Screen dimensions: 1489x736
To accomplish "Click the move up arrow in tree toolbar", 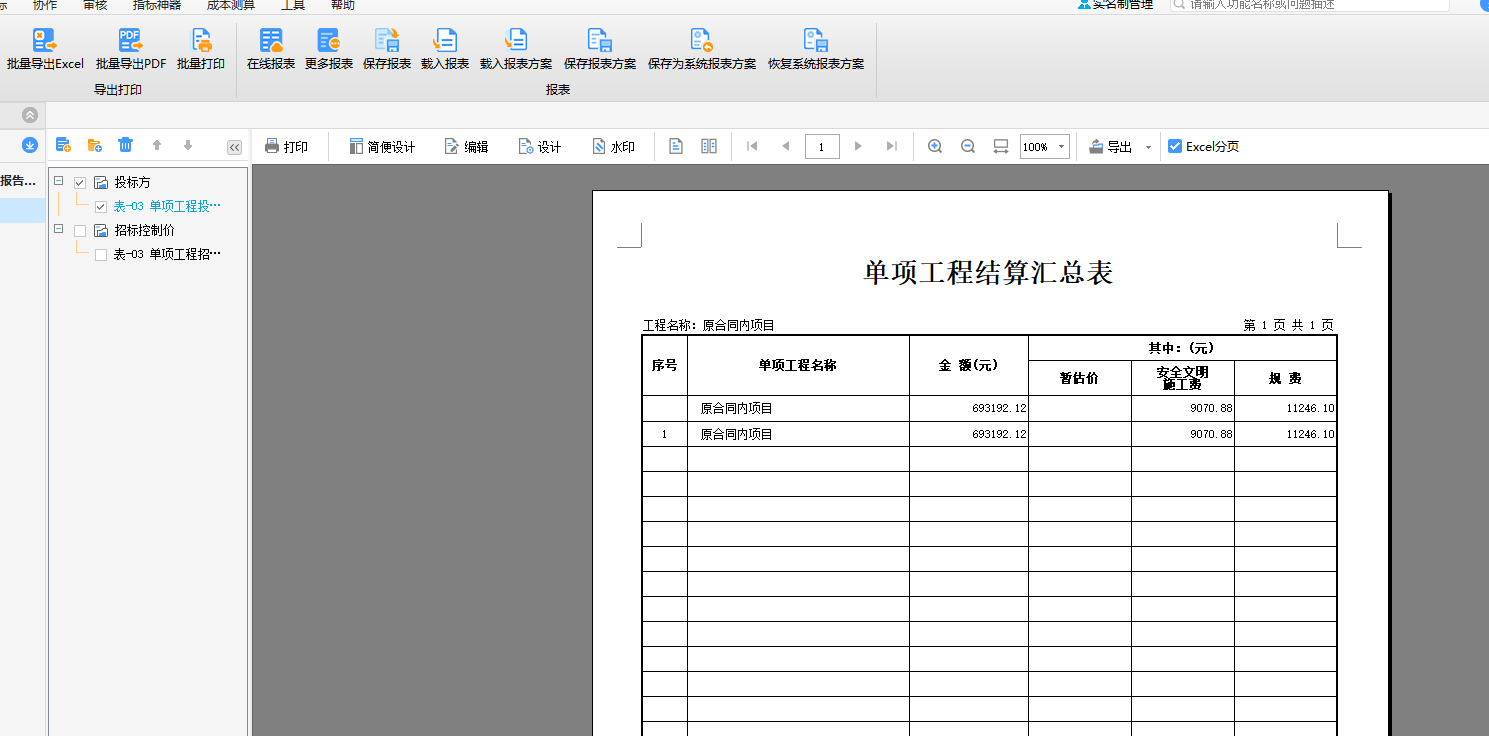I will [x=157, y=146].
